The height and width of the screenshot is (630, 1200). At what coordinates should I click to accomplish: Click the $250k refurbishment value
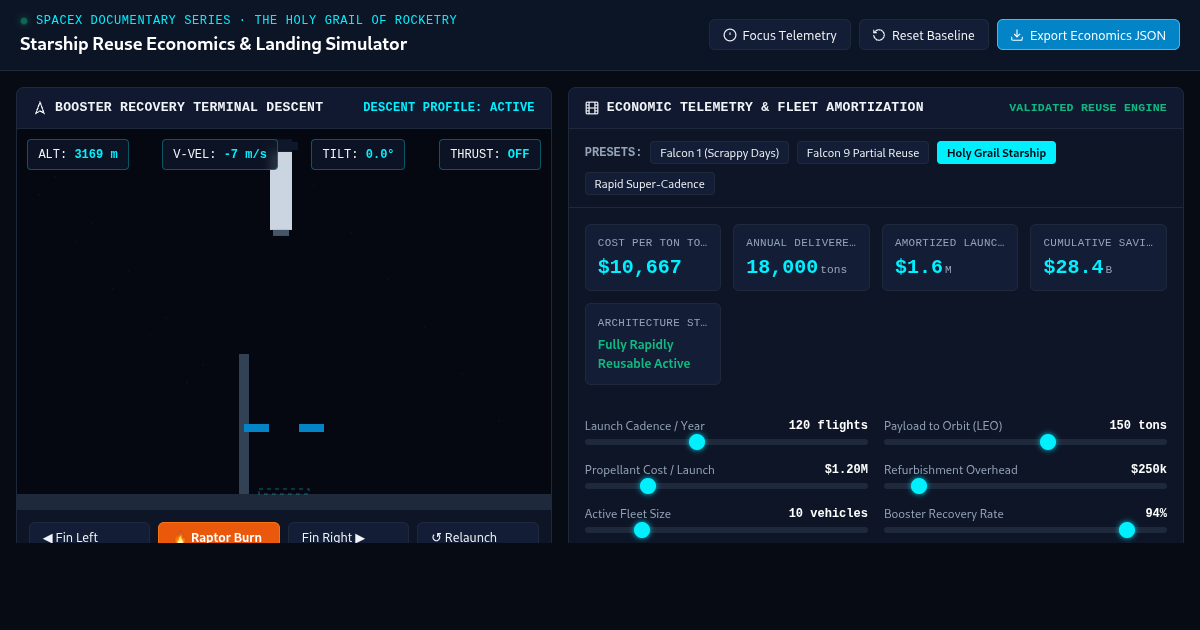(1149, 469)
